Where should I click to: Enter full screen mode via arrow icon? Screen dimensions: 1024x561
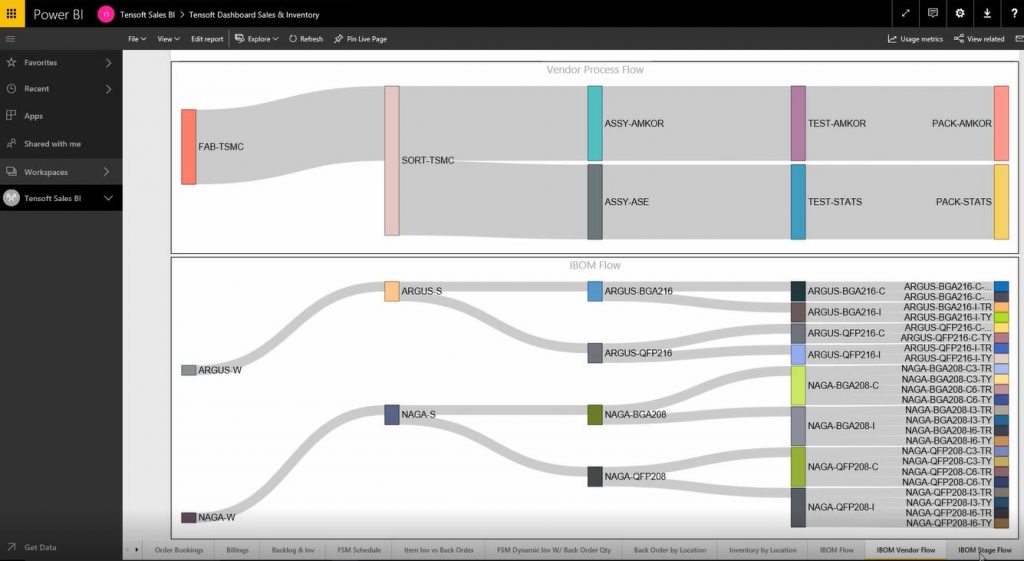pos(906,13)
